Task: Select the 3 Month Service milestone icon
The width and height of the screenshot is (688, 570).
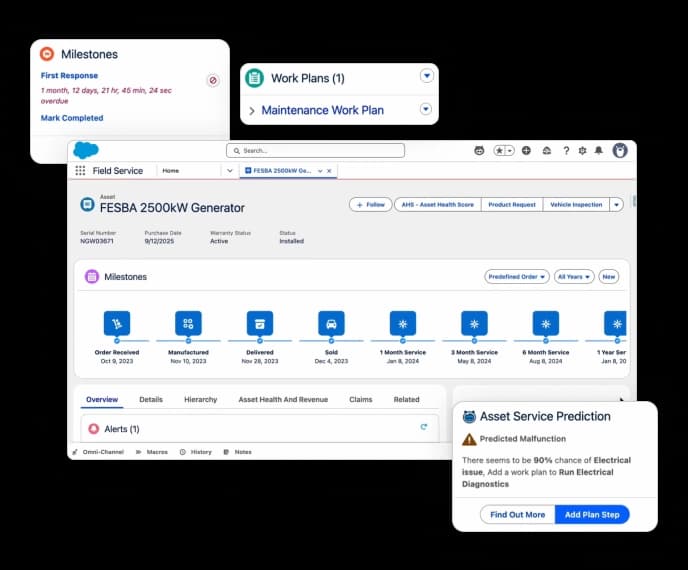Action: tap(474, 324)
